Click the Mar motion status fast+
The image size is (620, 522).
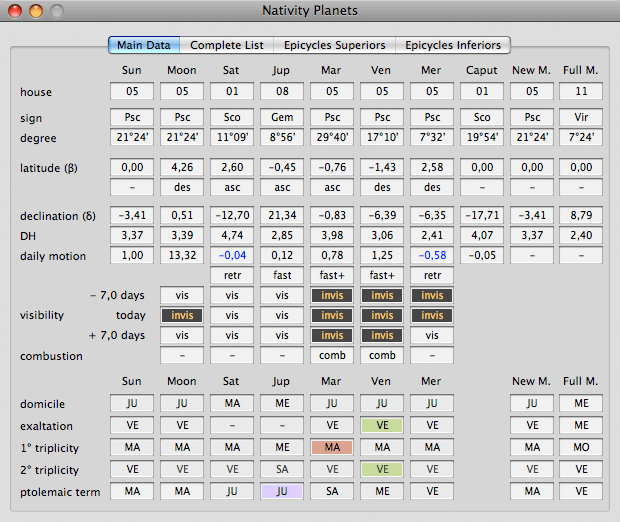click(332, 275)
